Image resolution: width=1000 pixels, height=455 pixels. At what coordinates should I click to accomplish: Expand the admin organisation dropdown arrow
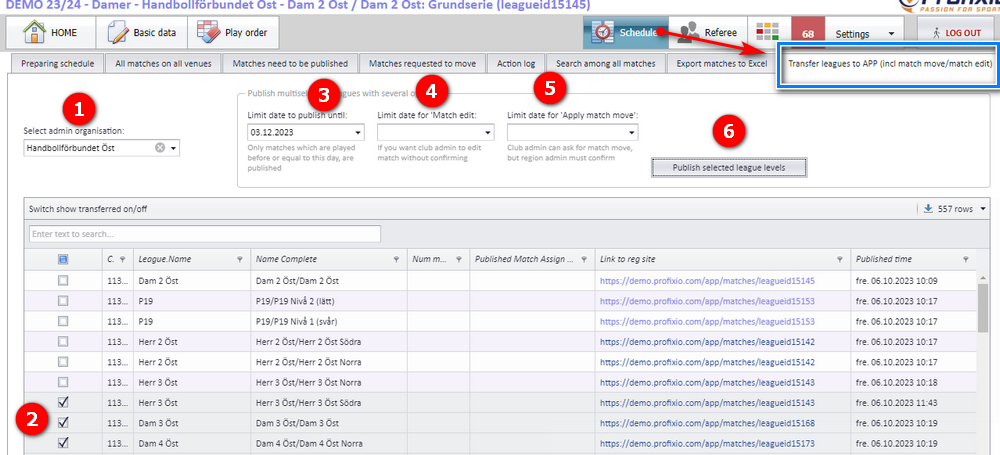pyautogui.click(x=173, y=149)
